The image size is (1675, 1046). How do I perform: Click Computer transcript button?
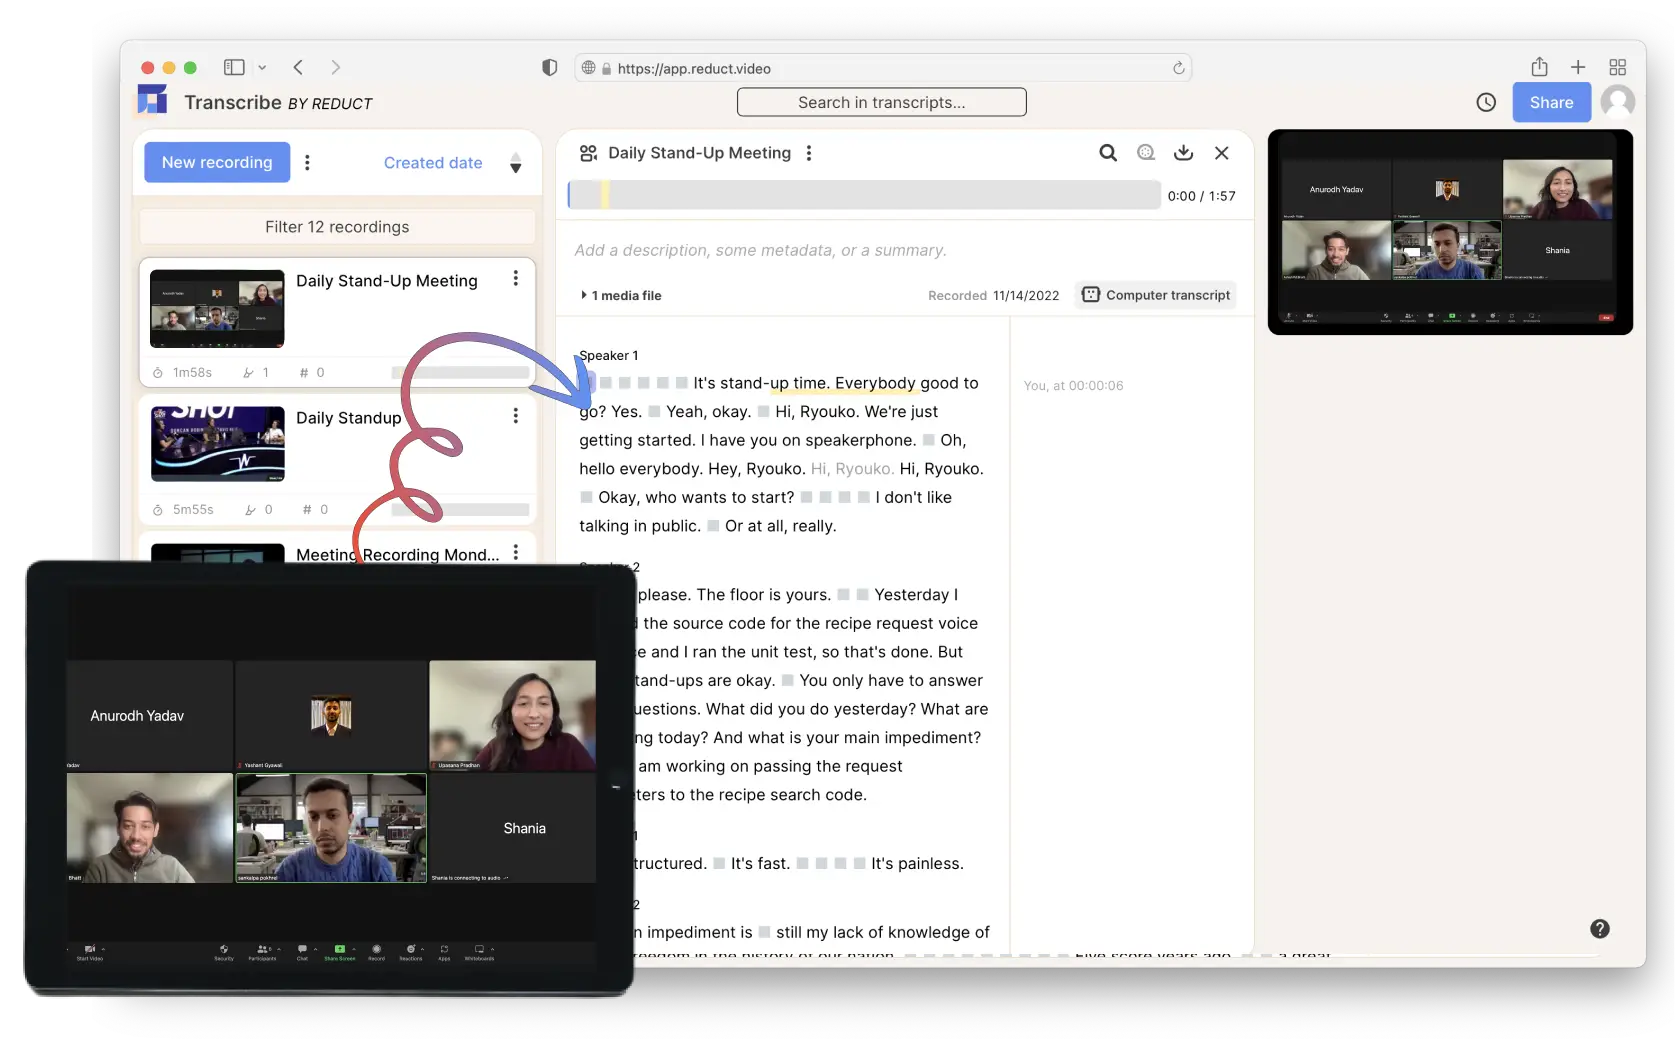tap(1156, 295)
